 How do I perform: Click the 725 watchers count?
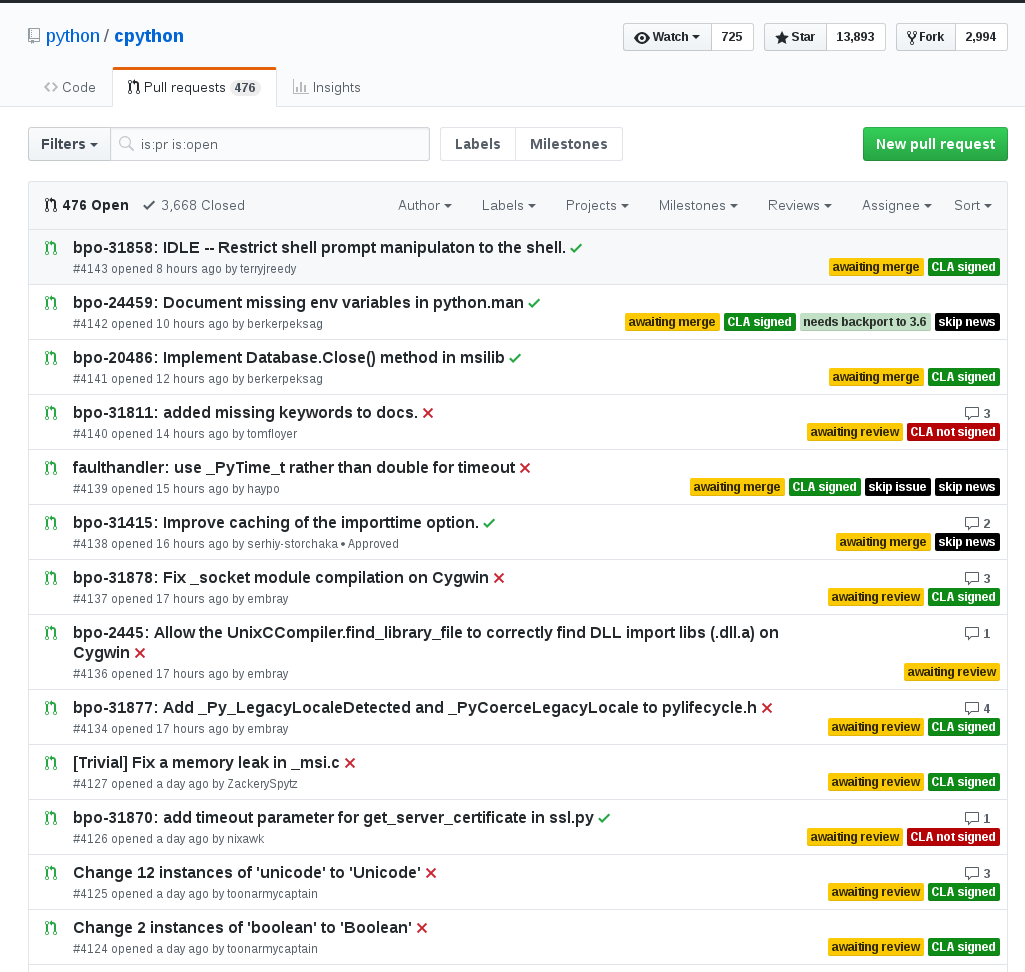click(x=731, y=37)
